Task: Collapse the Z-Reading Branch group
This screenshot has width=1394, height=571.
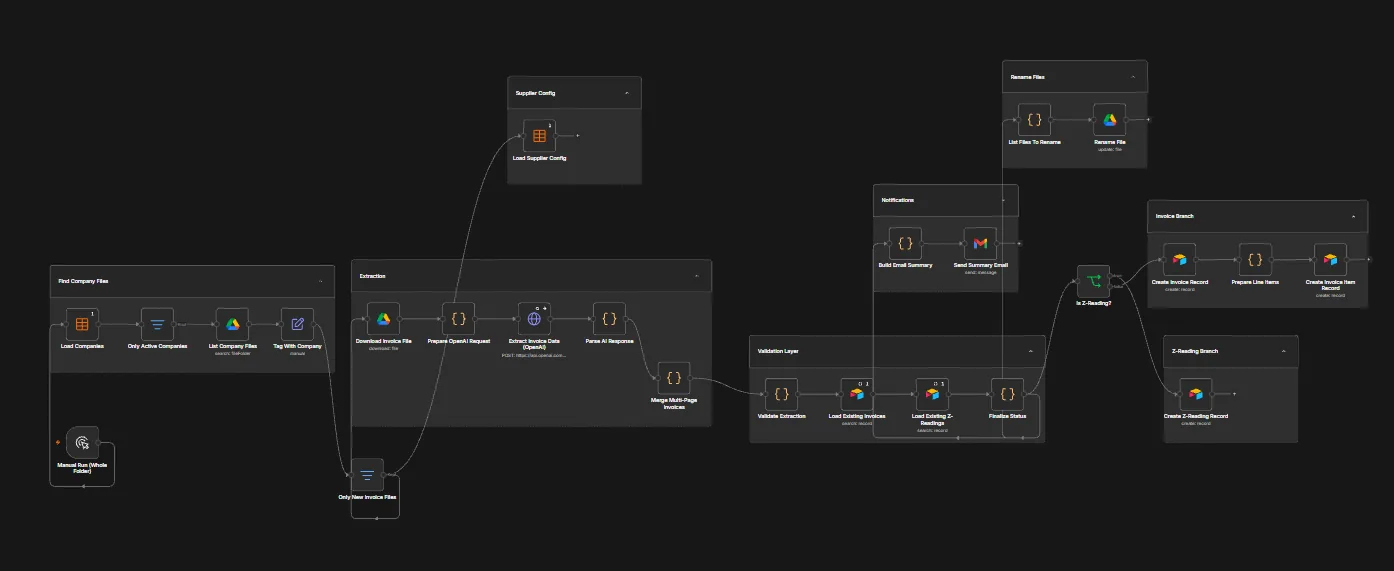Action: pos(1283,351)
